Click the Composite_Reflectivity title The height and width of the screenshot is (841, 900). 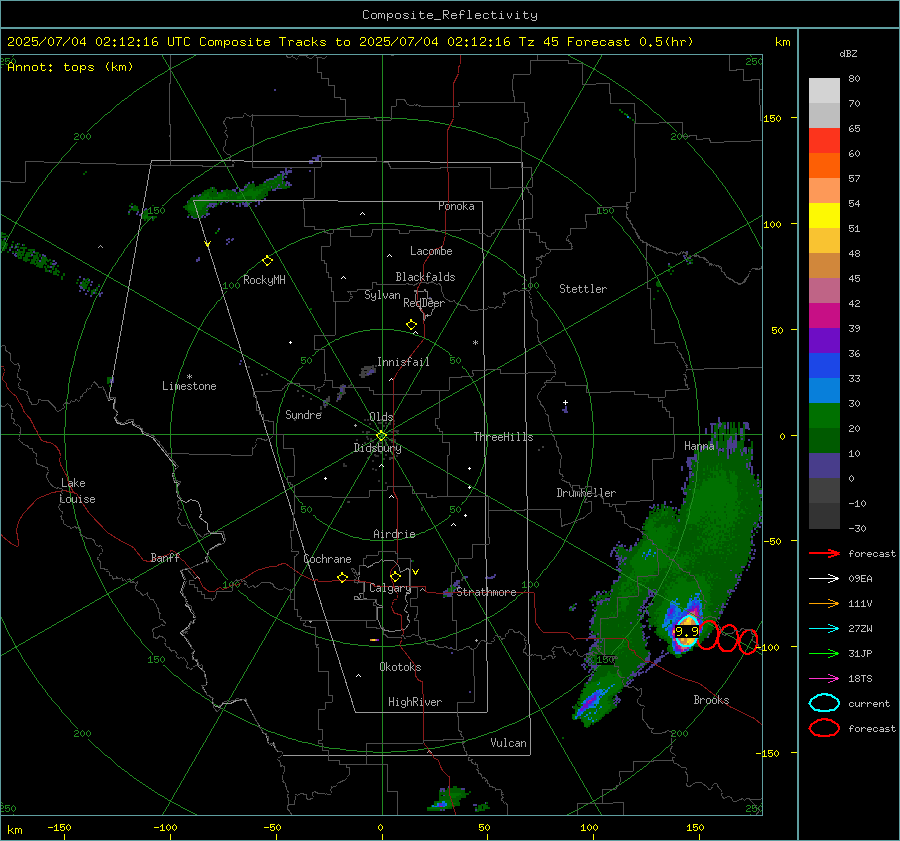coord(450,15)
